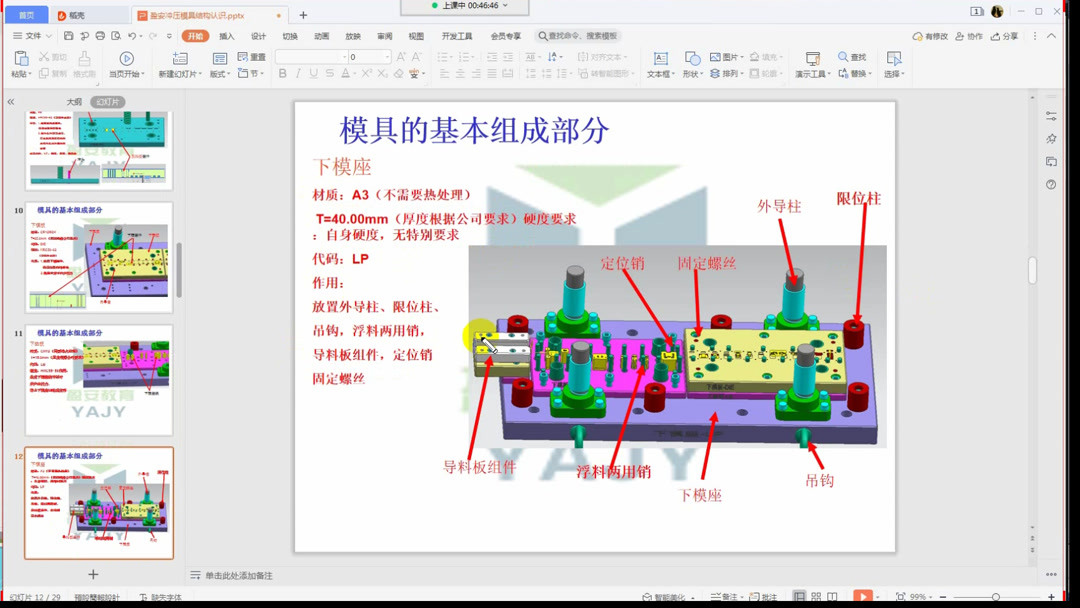Screen dimensions: 1080x608
Task: Toggle underline formatting for text
Action: (x=313, y=74)
